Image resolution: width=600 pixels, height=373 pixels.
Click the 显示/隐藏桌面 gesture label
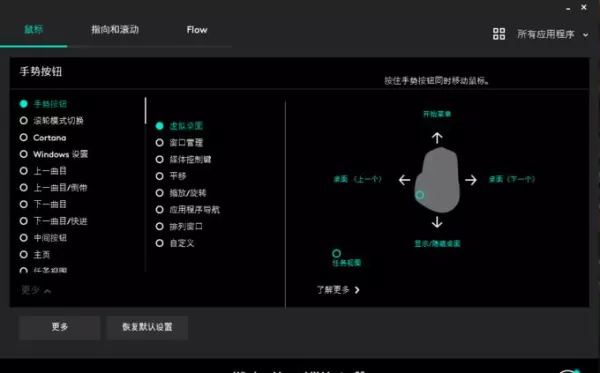coord(437,244)
